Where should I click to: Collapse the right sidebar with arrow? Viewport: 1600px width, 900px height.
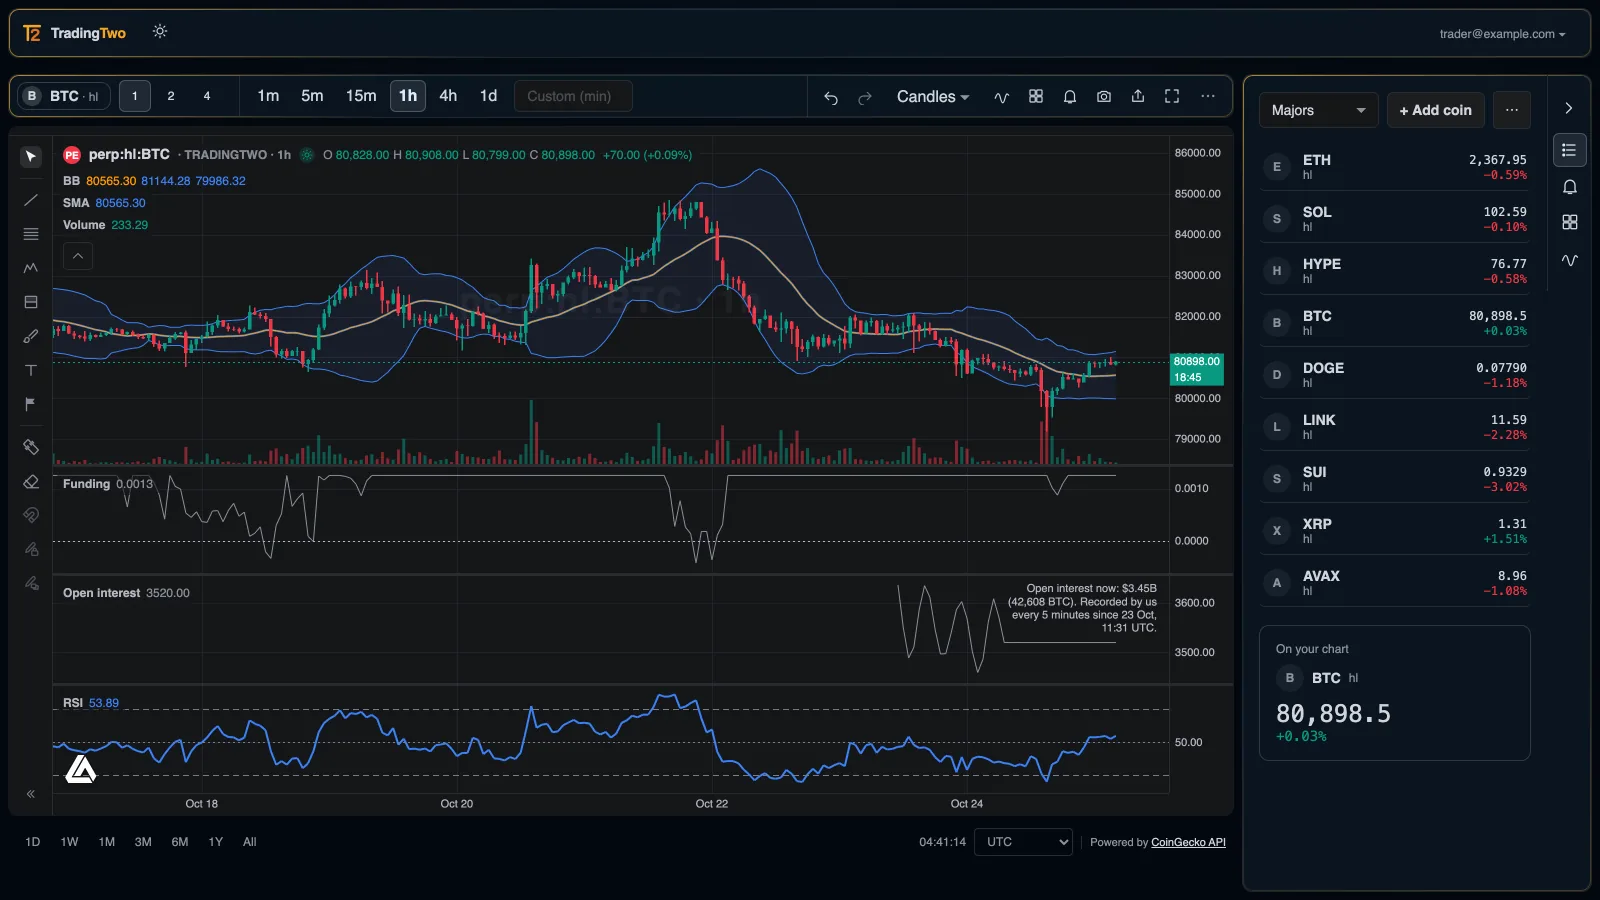pyautogui.click(x=1569, y=108)
